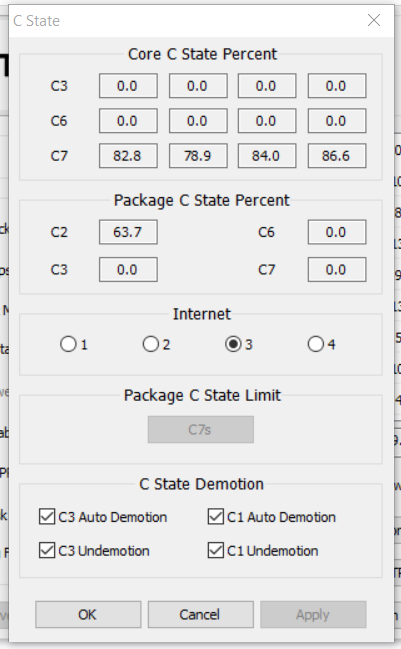Click the Apply button
Viewport: 401px width, 649px height.
click(x=313, y=615)
